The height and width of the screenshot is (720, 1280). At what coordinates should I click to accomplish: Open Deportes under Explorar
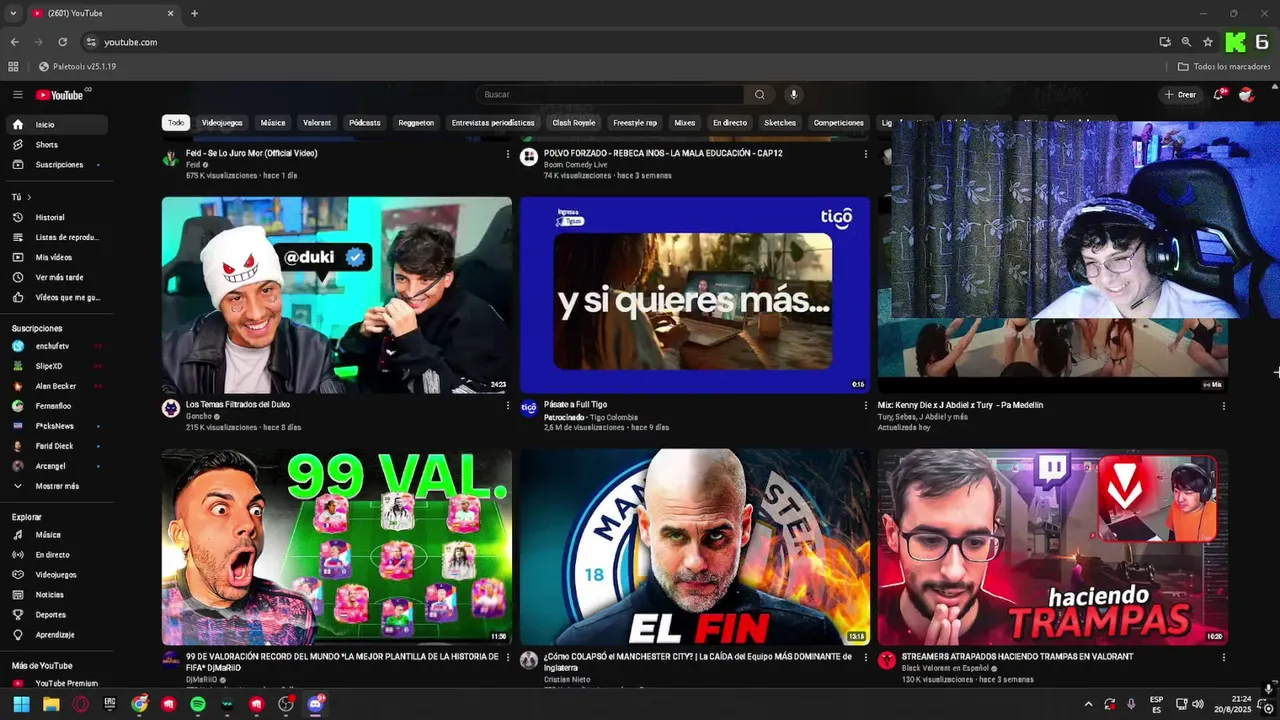[57, 615]
